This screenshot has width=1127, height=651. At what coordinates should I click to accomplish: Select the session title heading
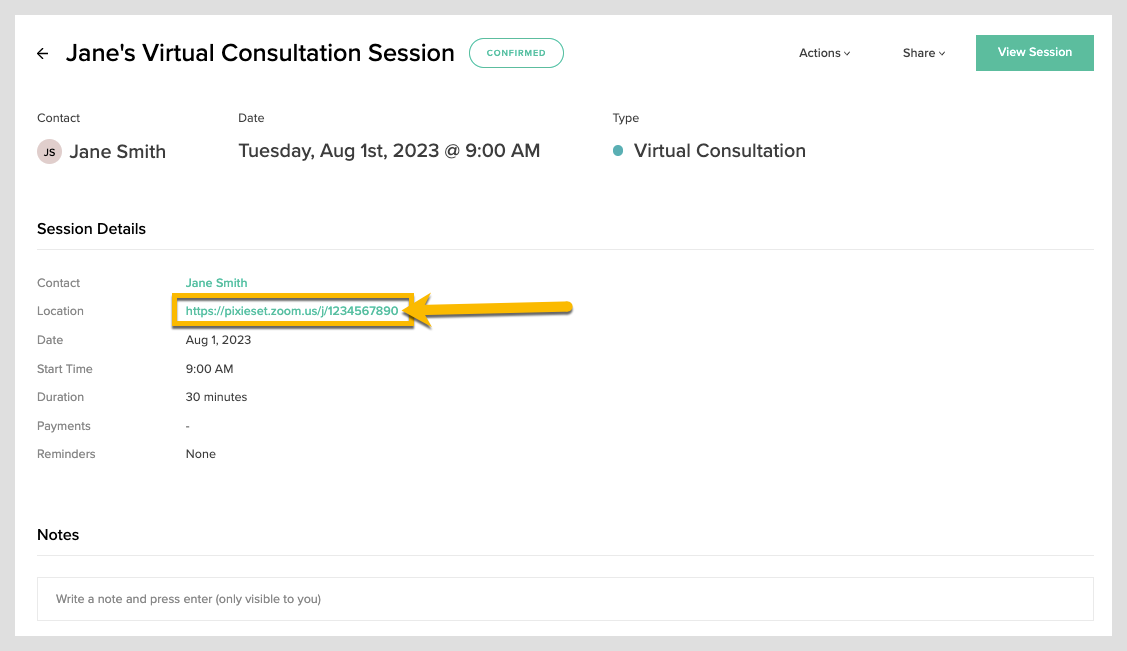tap(260, 53)
